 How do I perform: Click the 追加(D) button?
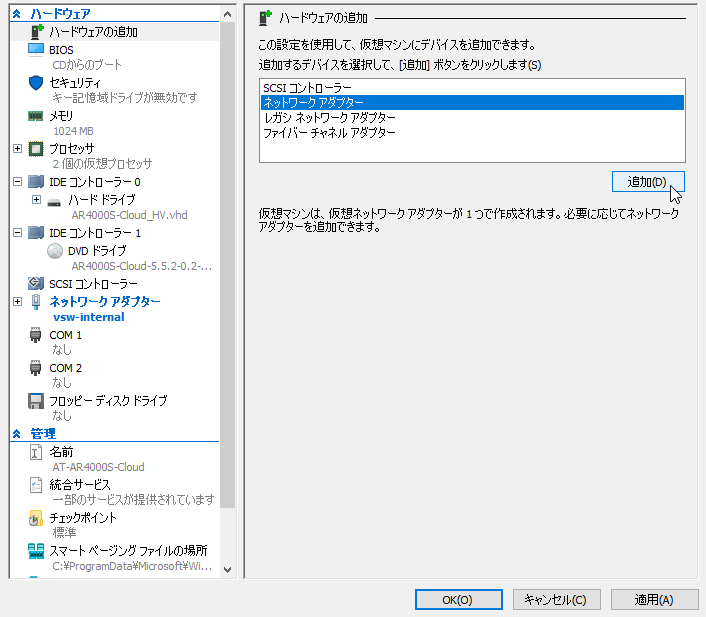pyautogui.click(x=648, y=181)
